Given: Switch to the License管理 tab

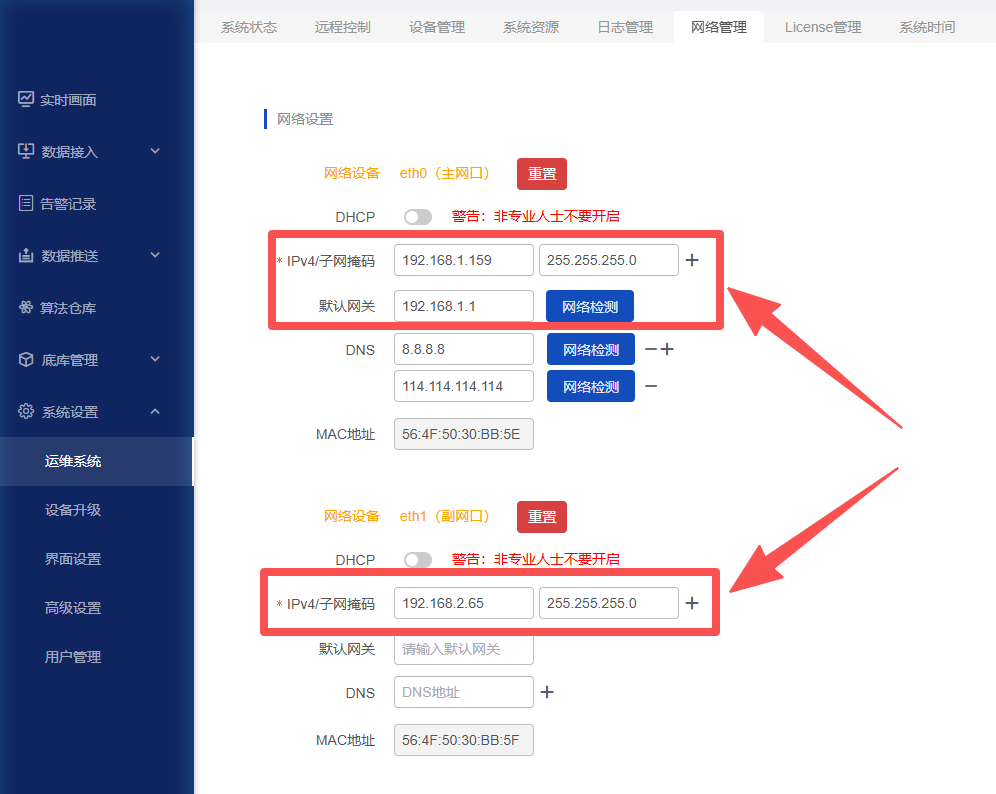Looking at the screenshot, I should (x=822, y=27).
